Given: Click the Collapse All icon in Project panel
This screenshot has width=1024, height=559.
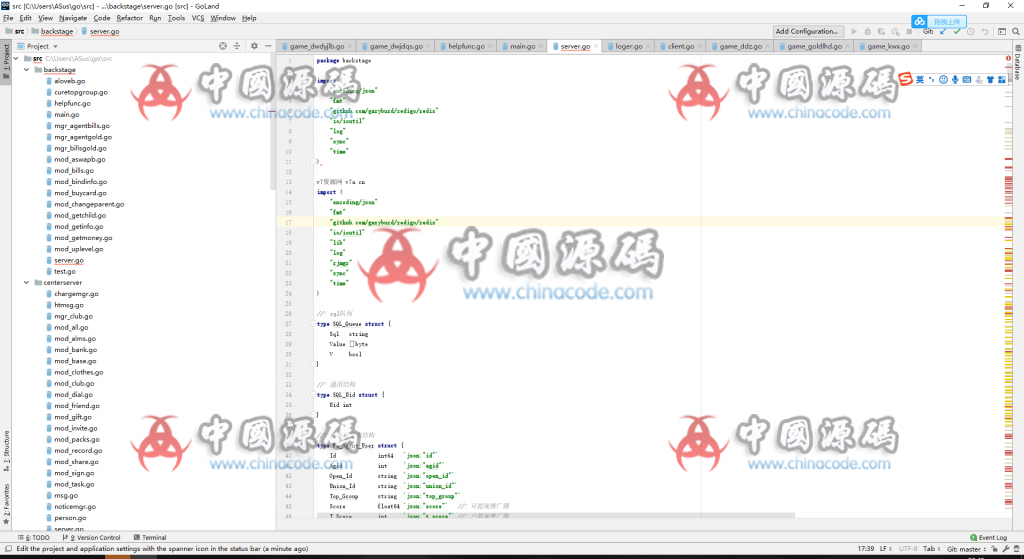Looking at the screenshot, I should 236,46.
